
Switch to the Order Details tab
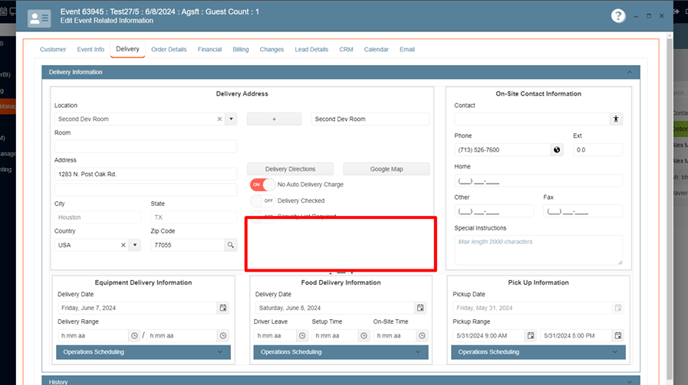[x=168, y=49]
